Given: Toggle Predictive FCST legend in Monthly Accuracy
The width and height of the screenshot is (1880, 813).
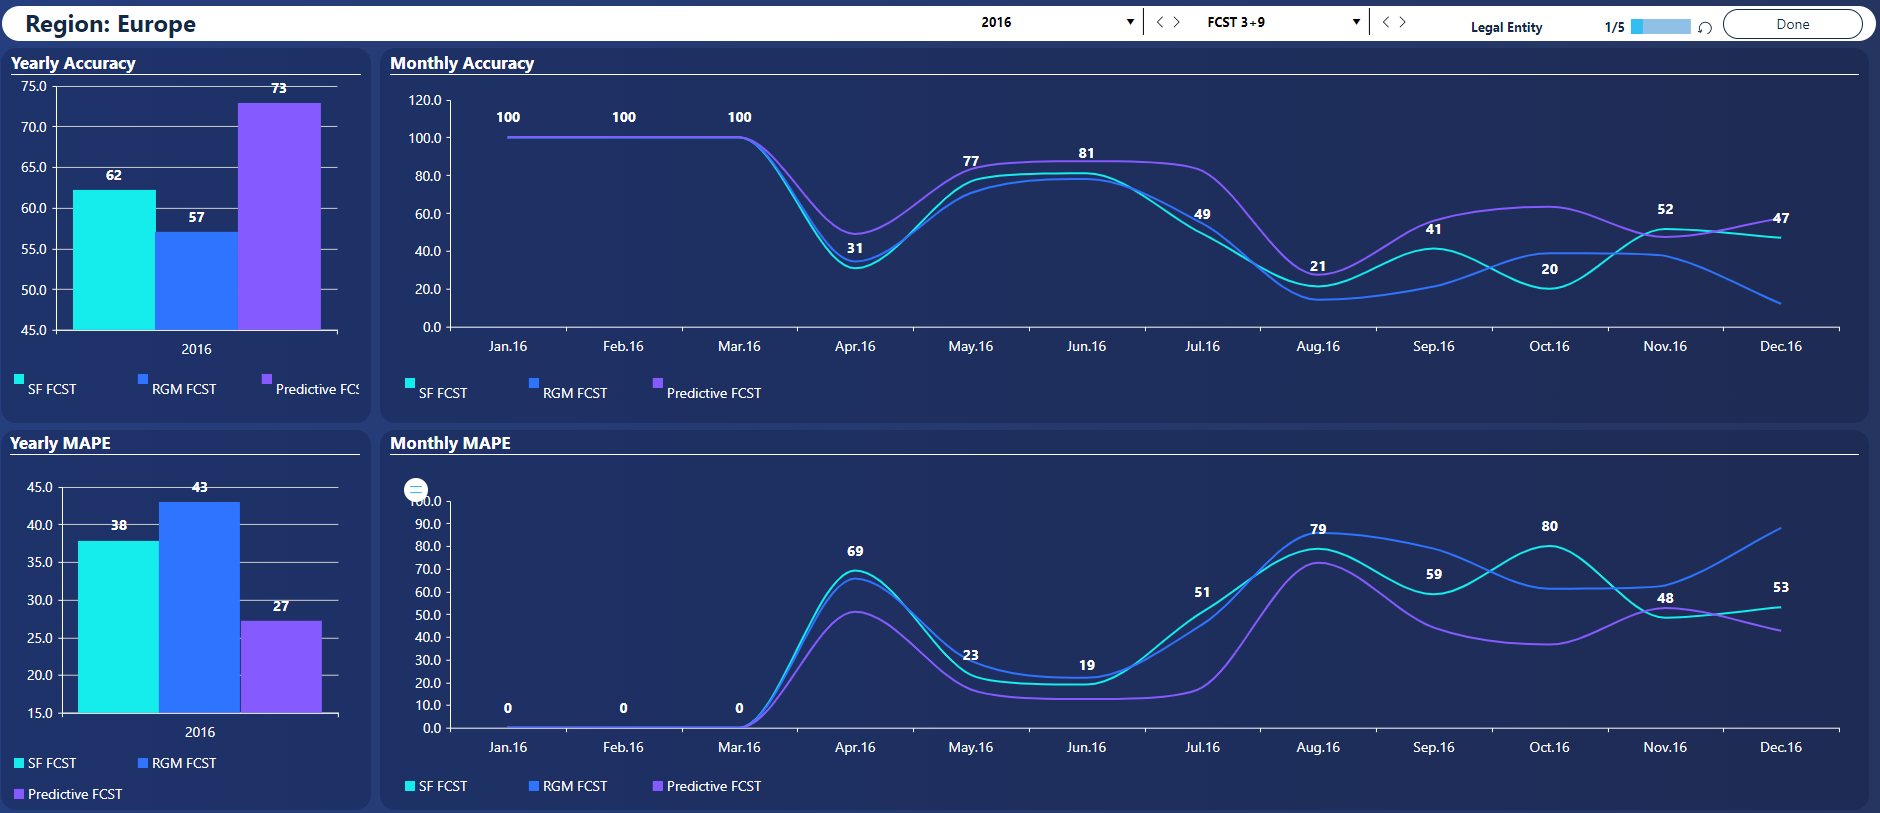Looking at the screenshot, I should click(x=707, y=390).
